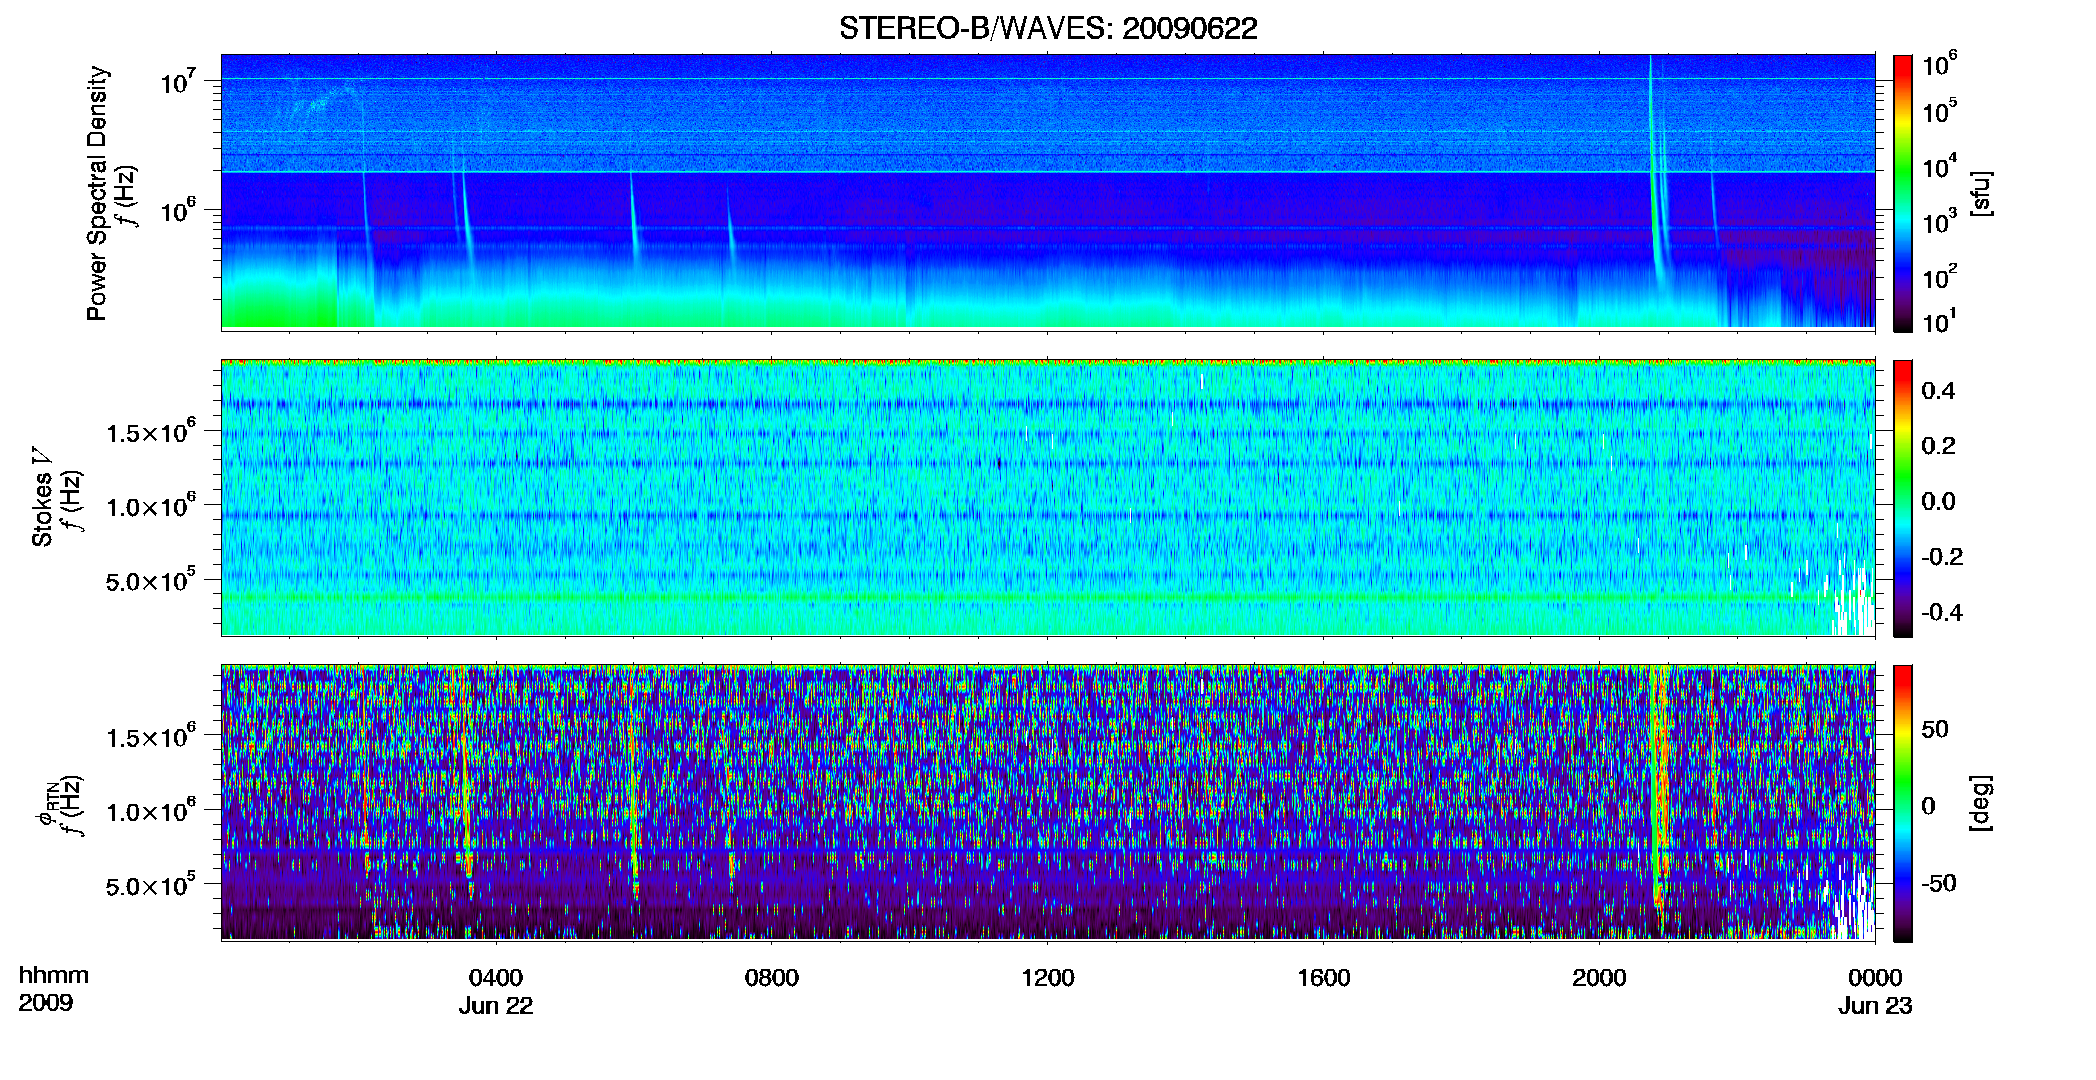Click the 0800 time tick label
The image size is (2096, 1080).
click(x=772, y=978)
